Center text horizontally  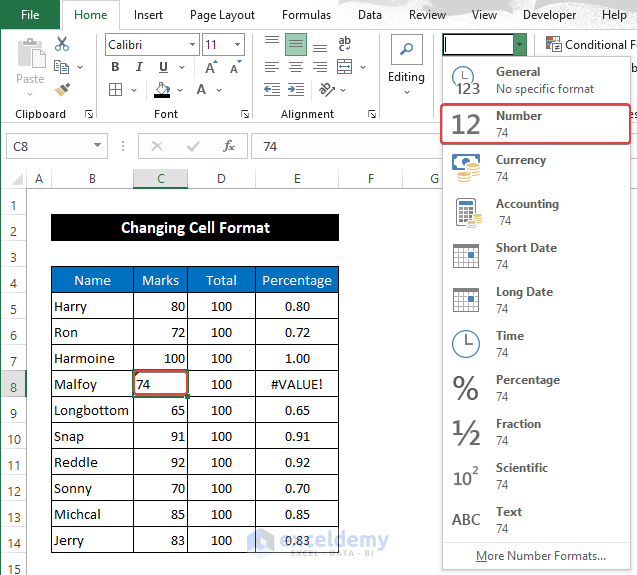296,67
